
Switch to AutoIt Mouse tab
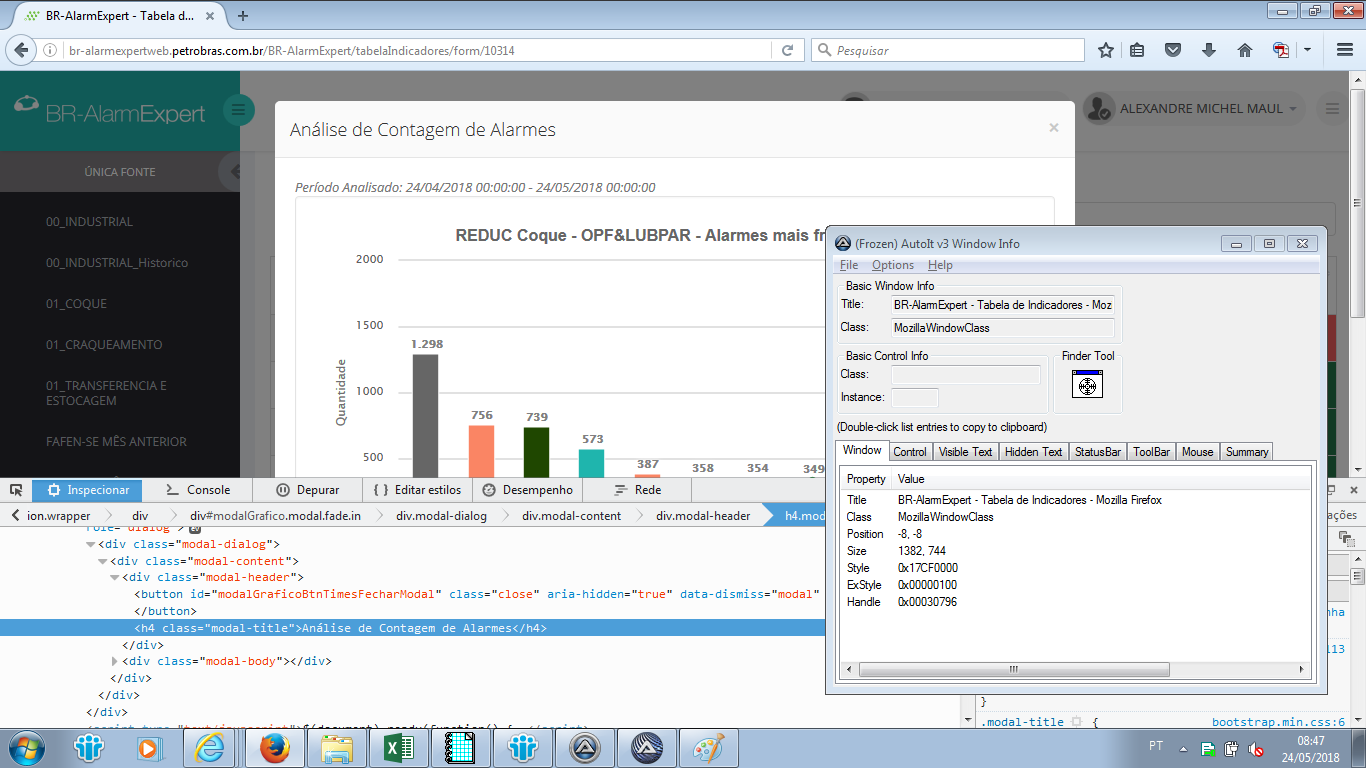[x=1197, y=452]
